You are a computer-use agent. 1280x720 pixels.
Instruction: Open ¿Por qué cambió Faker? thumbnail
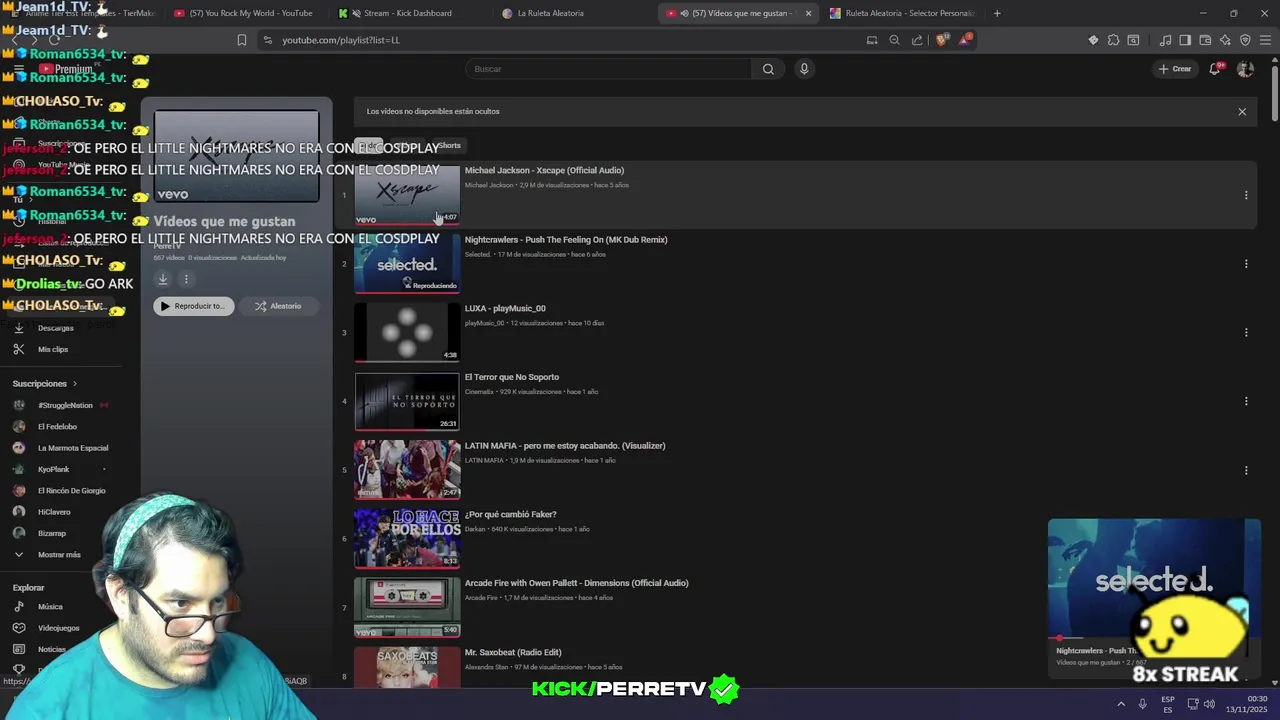click(407, 538)
